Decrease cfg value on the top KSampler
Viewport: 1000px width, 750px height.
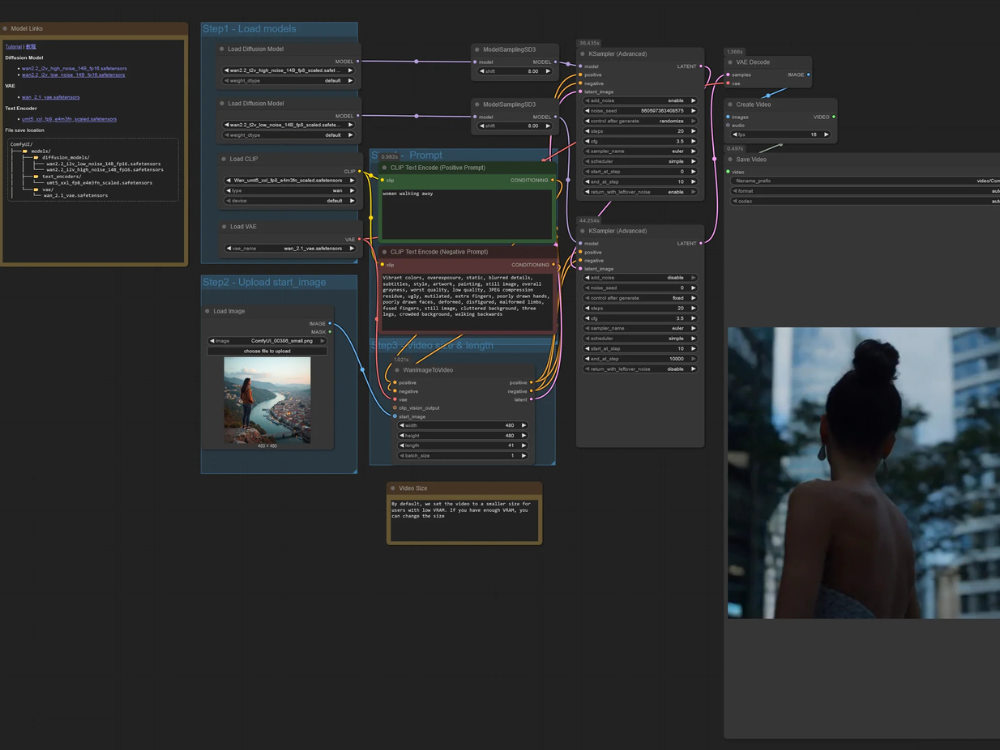[x=587, y=141]
